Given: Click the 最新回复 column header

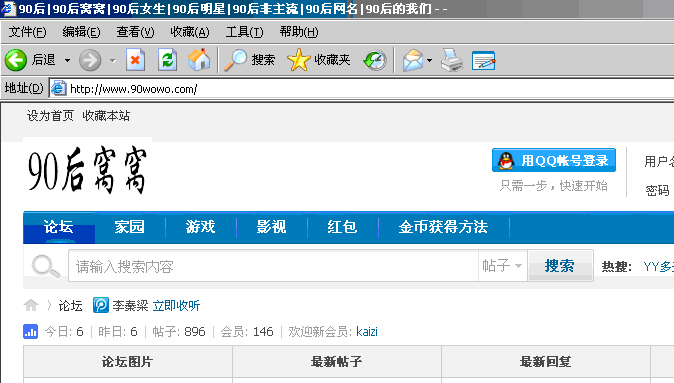Looking at the screenshot, I should click(546, 362).
